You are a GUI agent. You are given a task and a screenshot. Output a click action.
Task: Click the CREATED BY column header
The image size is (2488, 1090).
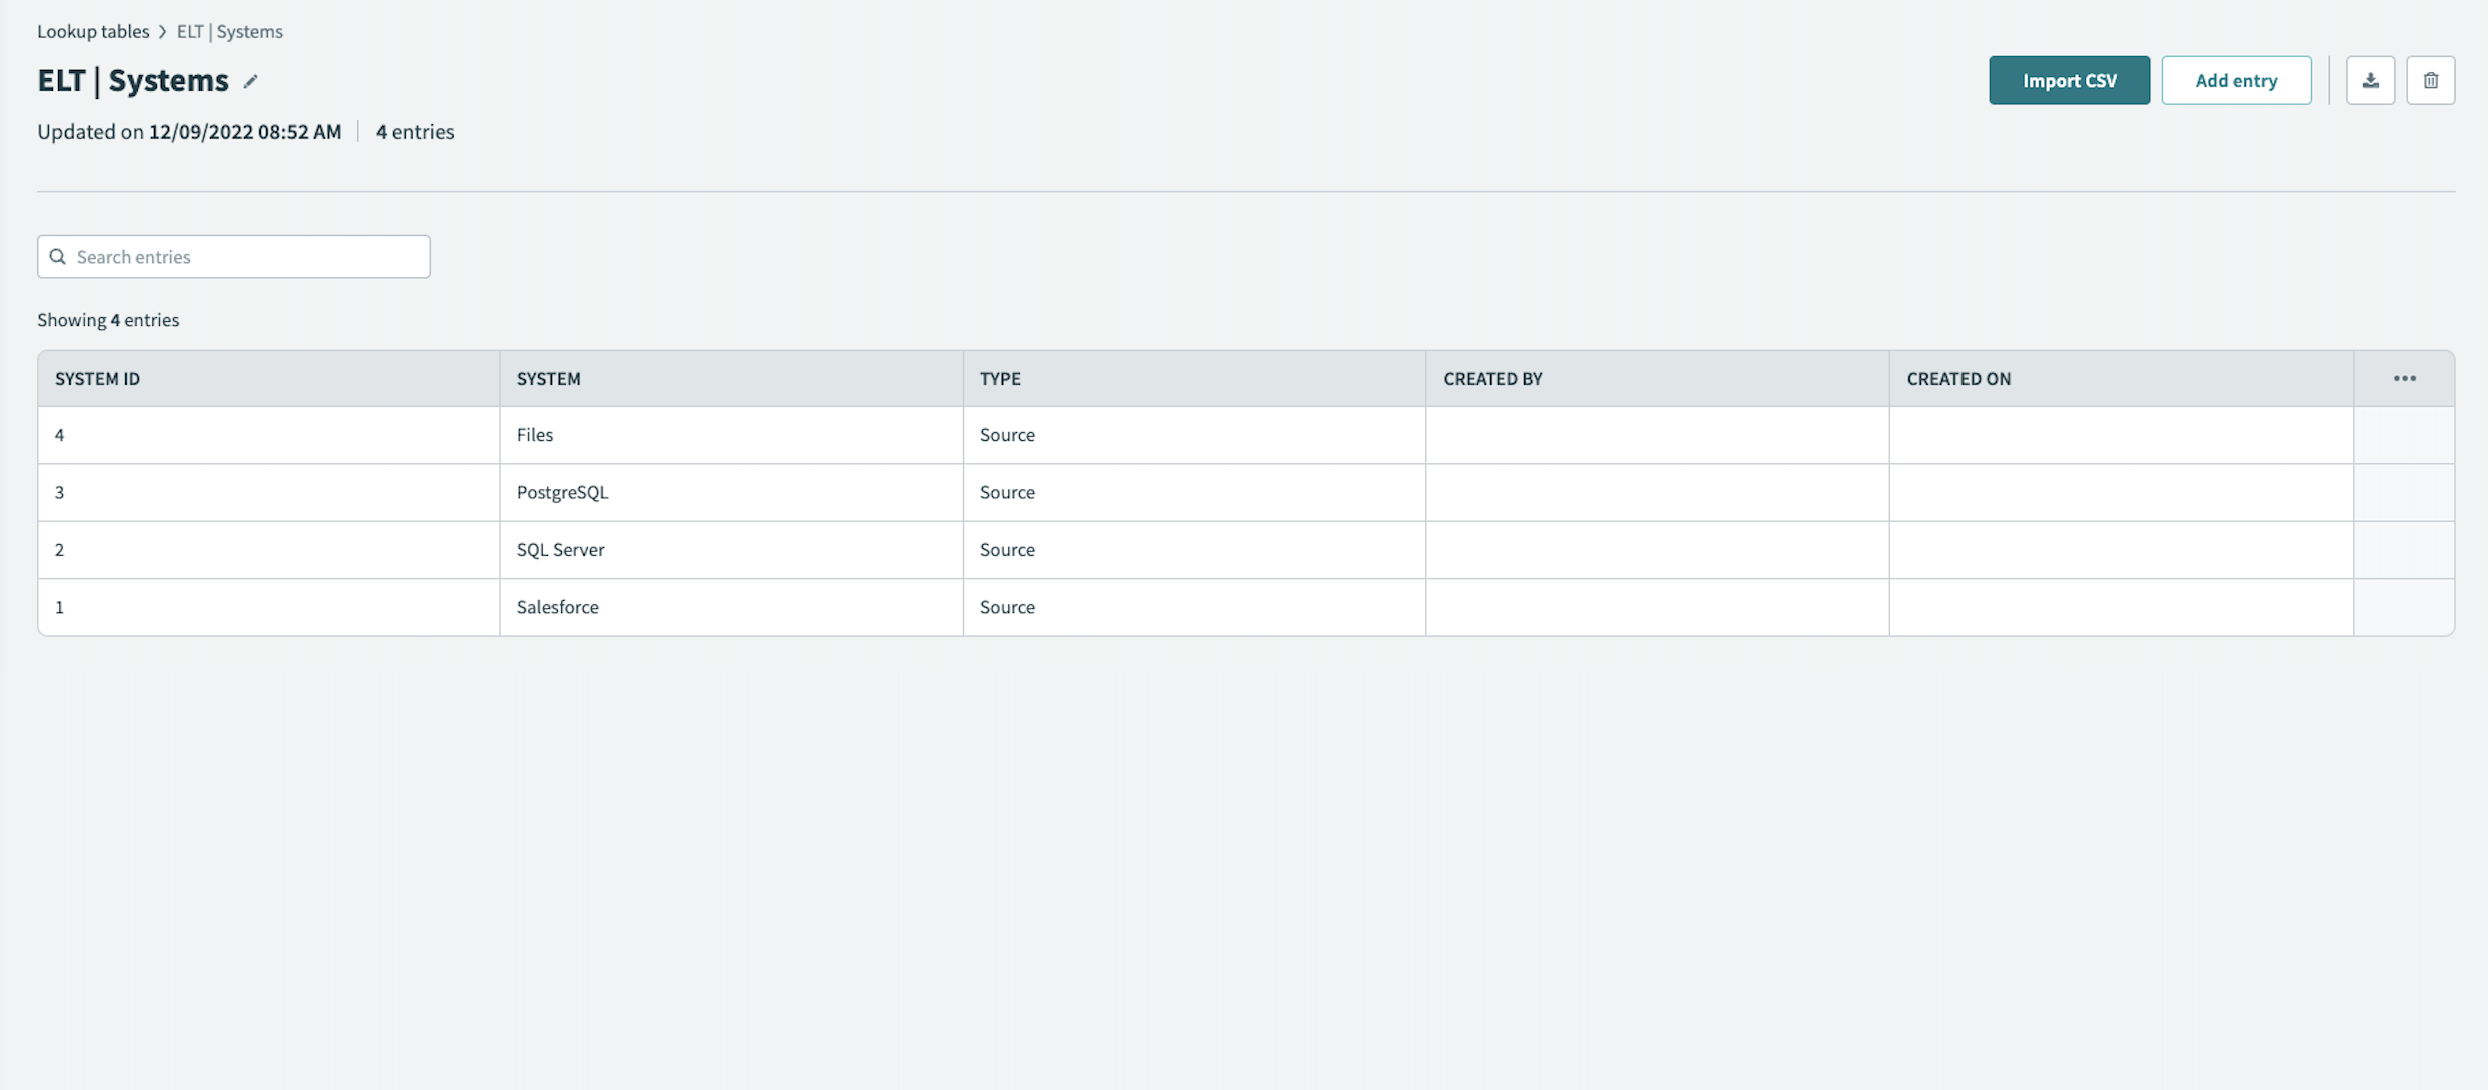(1492, 378)
